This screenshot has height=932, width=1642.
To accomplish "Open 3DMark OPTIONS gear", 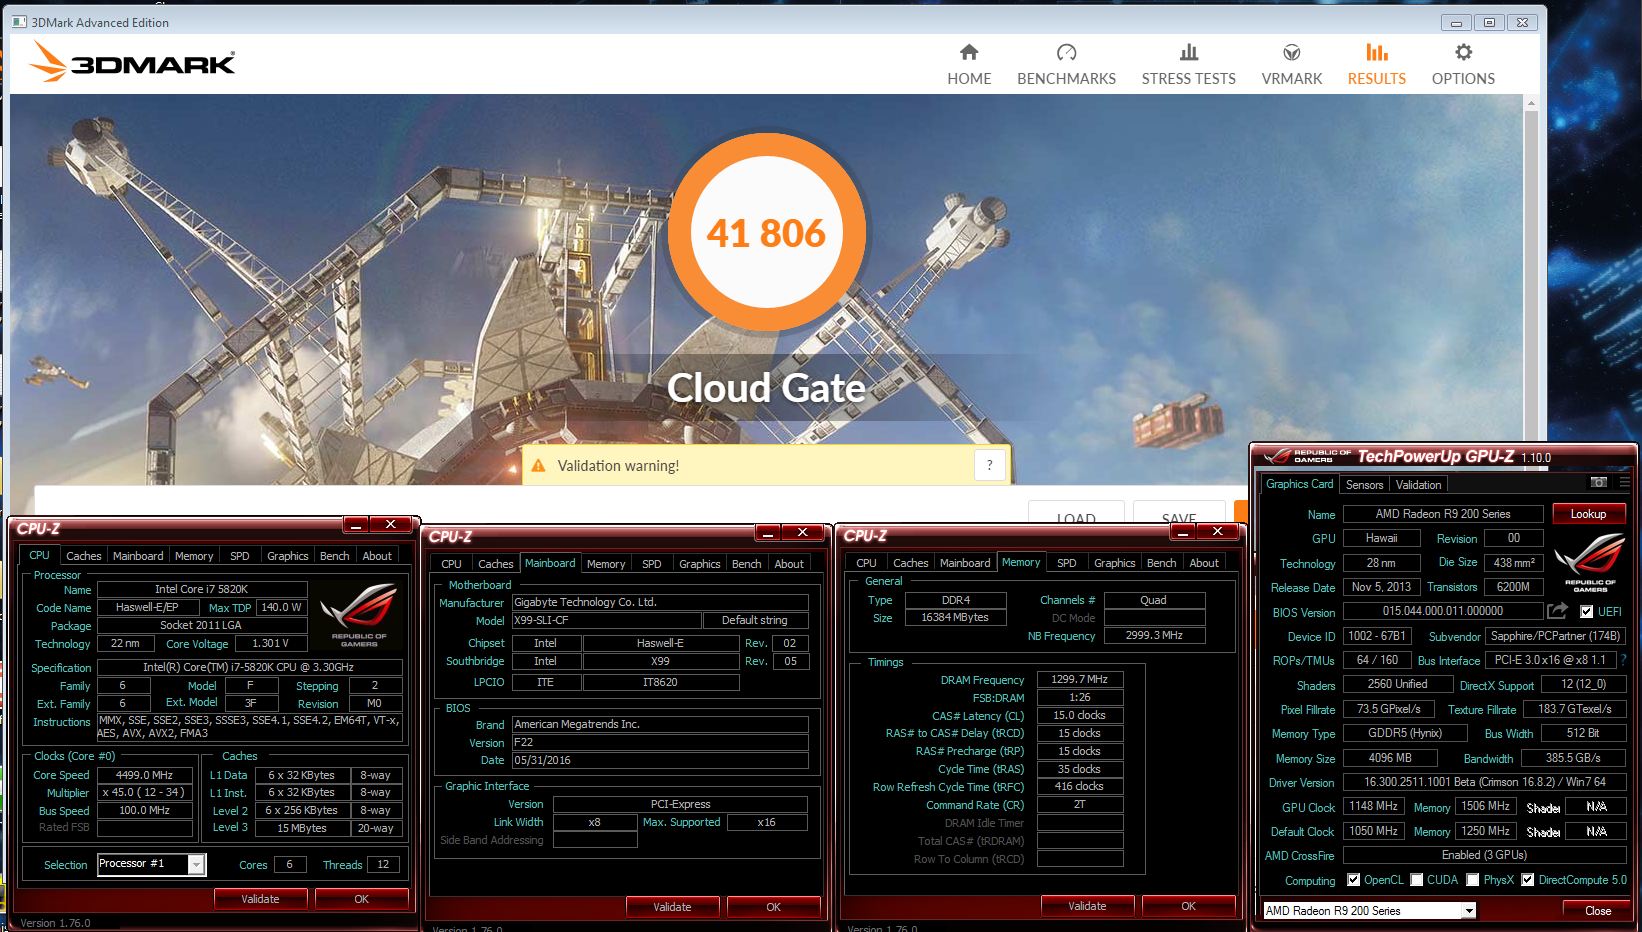I will point(1463,65).
